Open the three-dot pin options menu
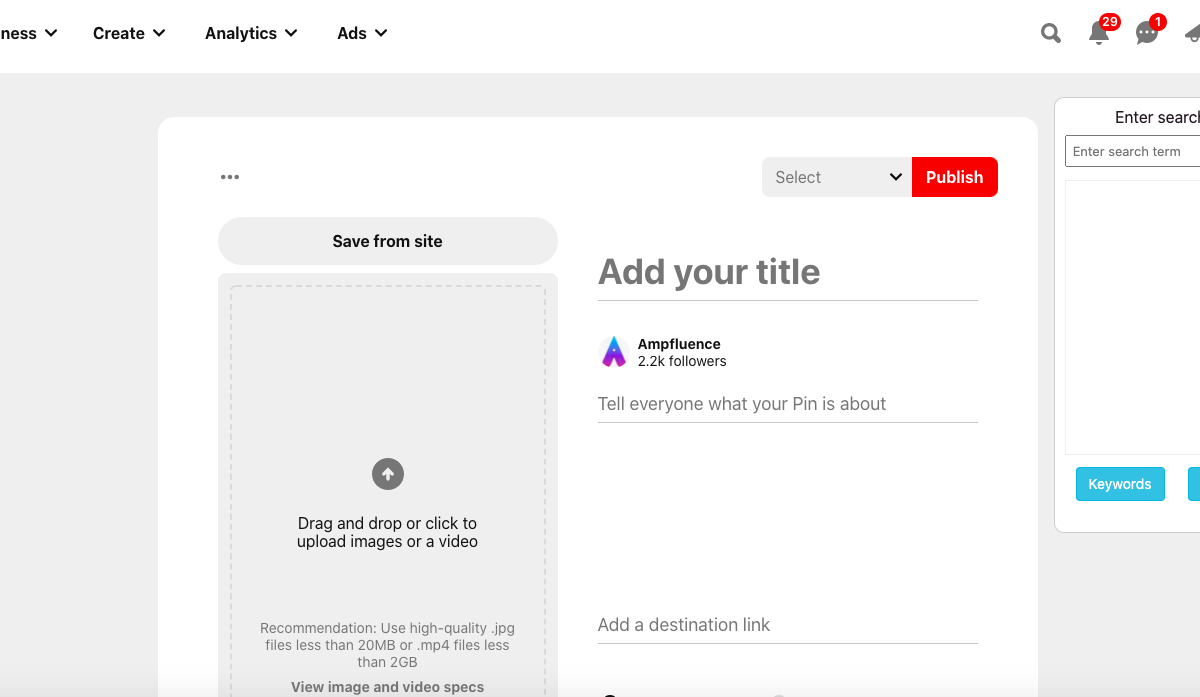The image size is (1200, 697). (230, 177)
